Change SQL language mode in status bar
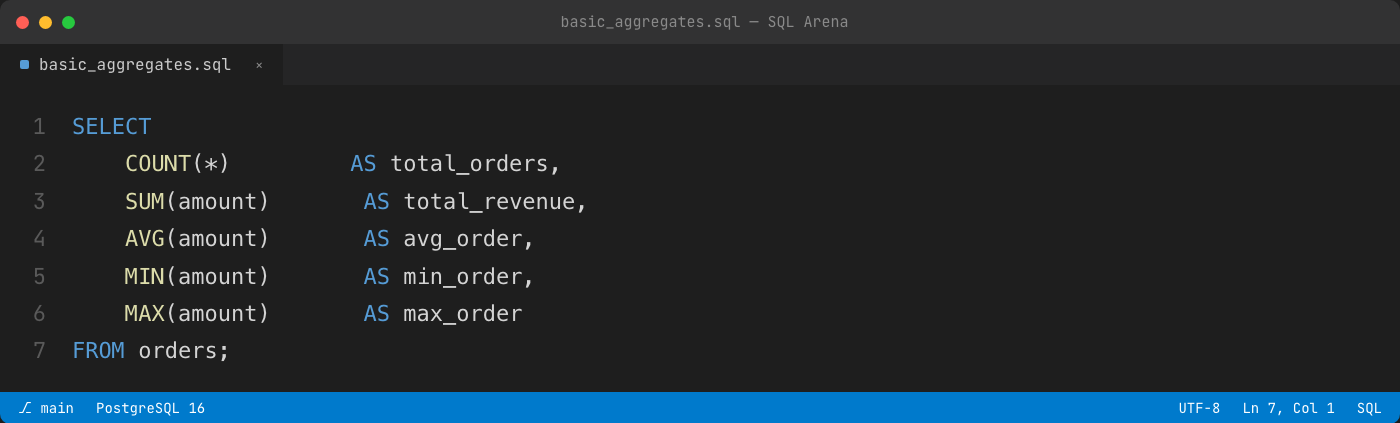 coord(1369,408)
